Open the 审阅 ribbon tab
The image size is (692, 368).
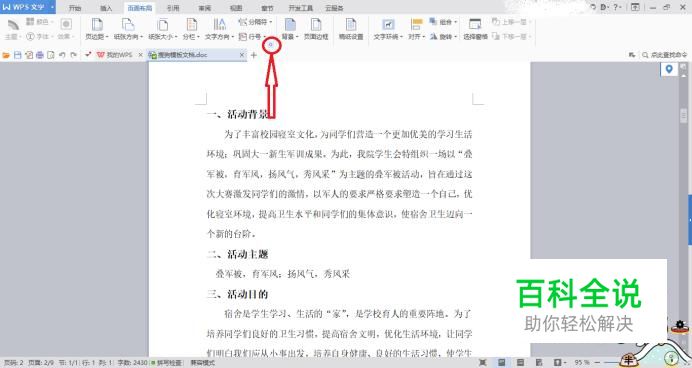tap(204, 8)
